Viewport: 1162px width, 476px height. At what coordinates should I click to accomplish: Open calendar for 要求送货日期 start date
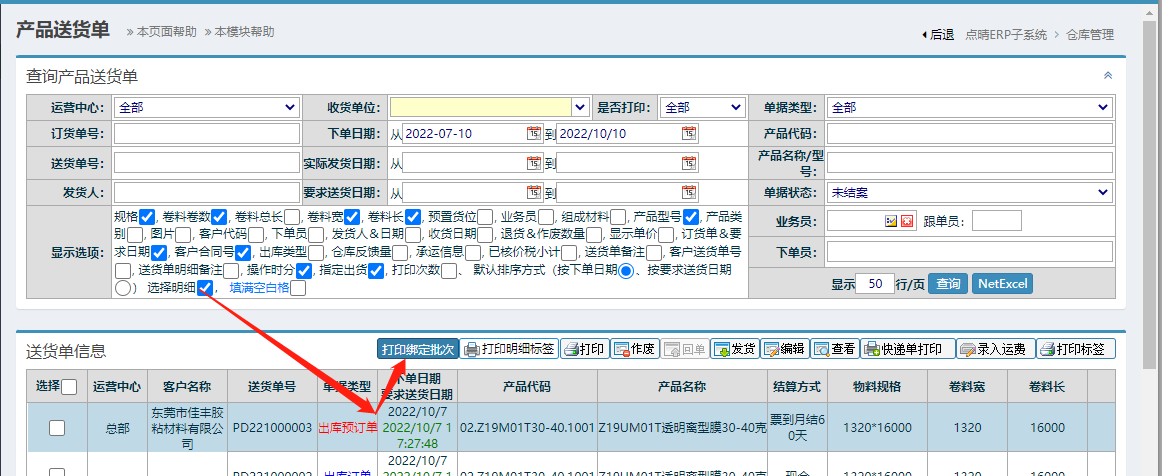point(534,193)
